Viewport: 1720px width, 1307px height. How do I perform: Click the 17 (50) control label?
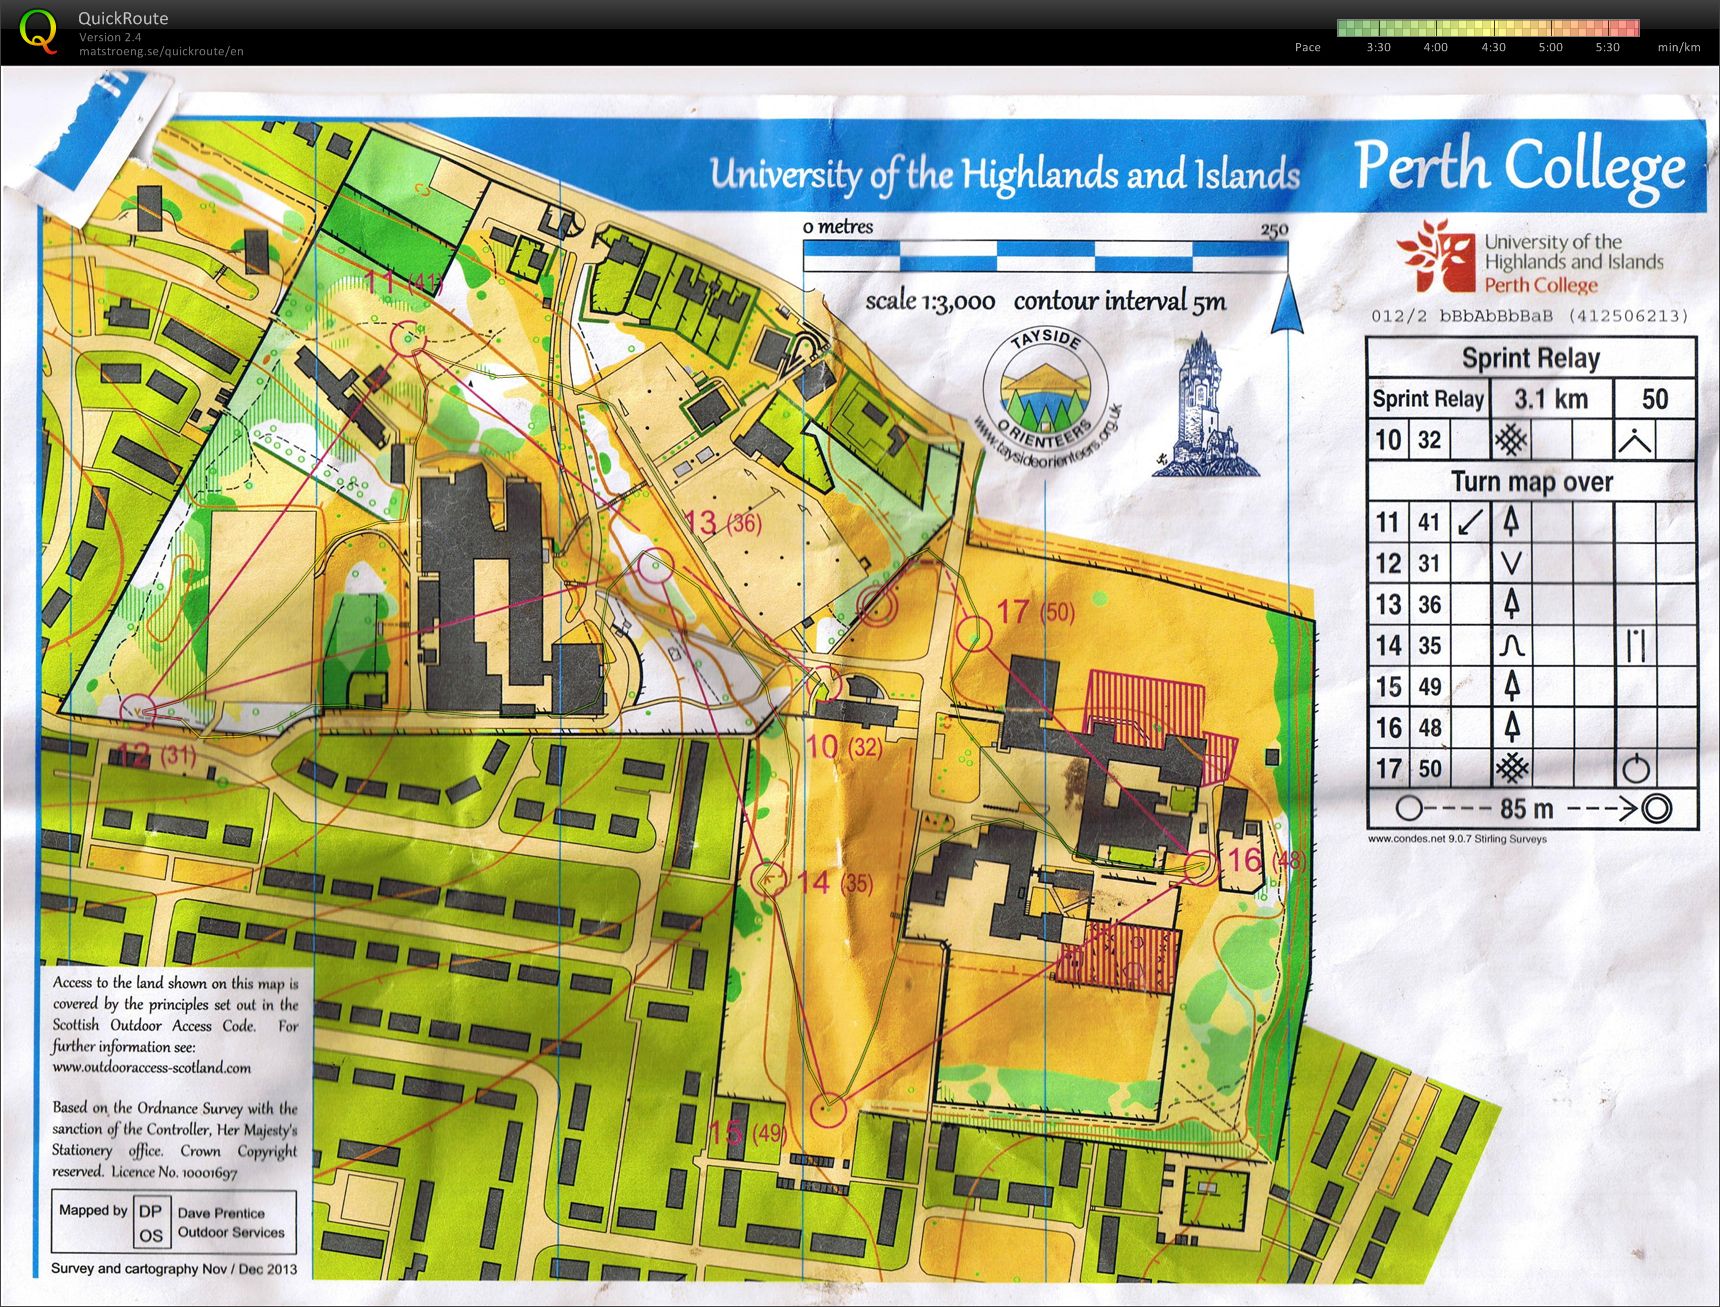click(x=1035, y=611)
